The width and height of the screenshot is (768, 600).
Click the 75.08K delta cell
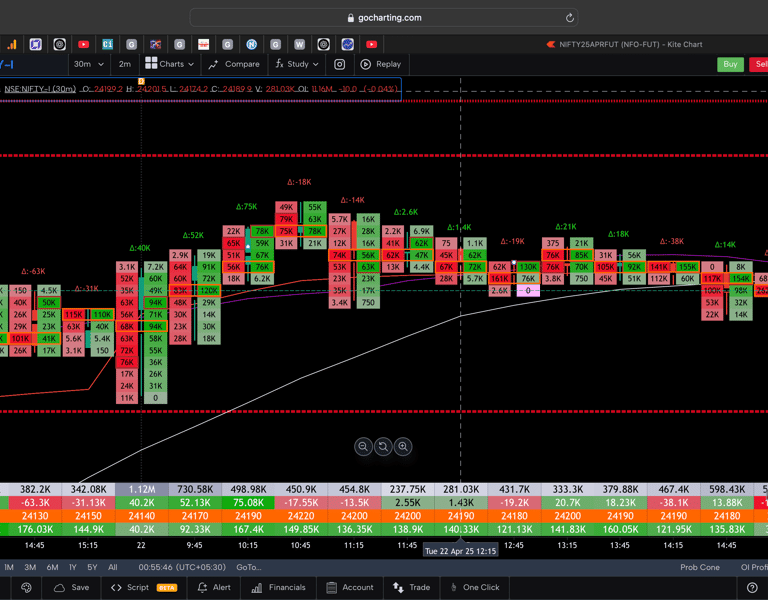point(248,503)
